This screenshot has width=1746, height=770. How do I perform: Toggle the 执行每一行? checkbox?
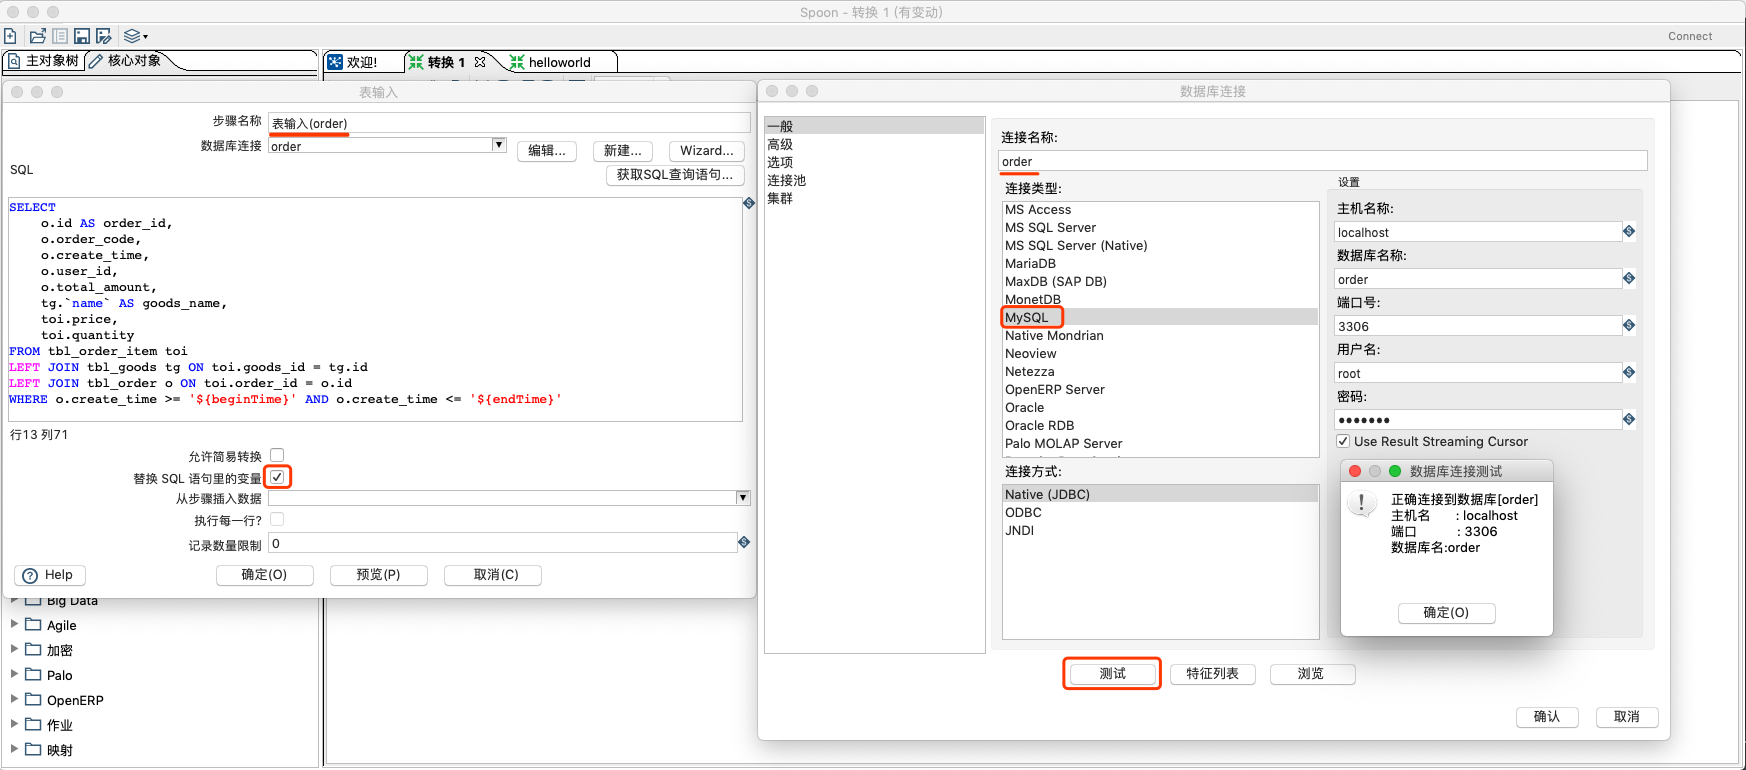[x=277, y=519]
